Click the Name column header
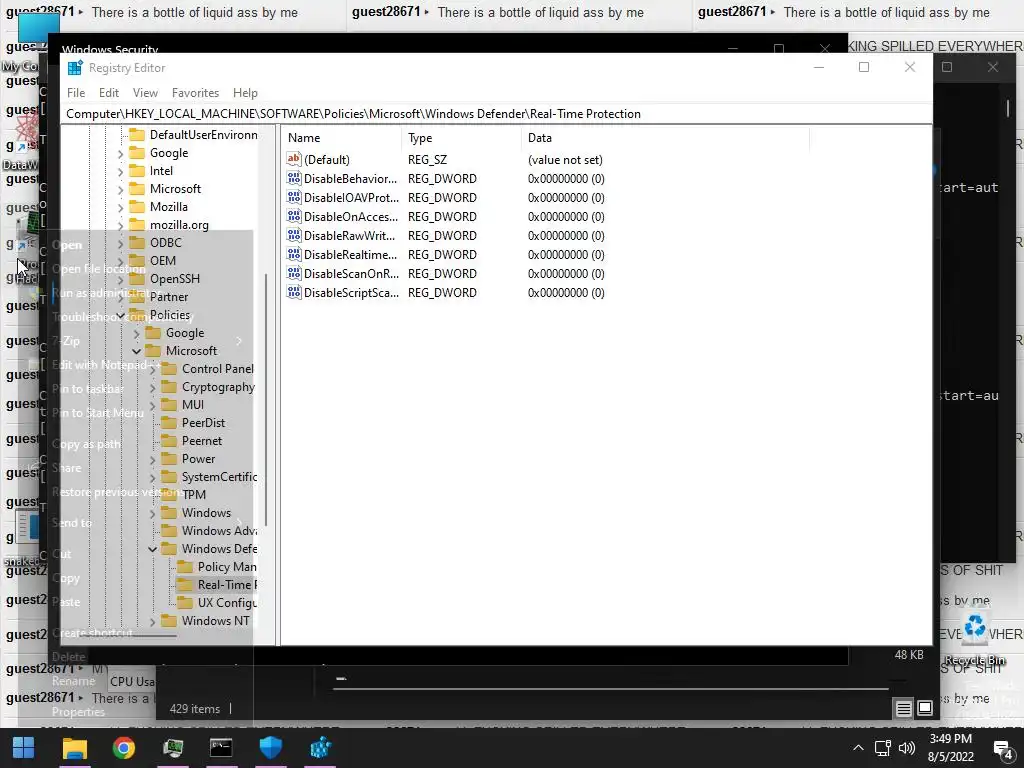 click(x=342, y=138)
